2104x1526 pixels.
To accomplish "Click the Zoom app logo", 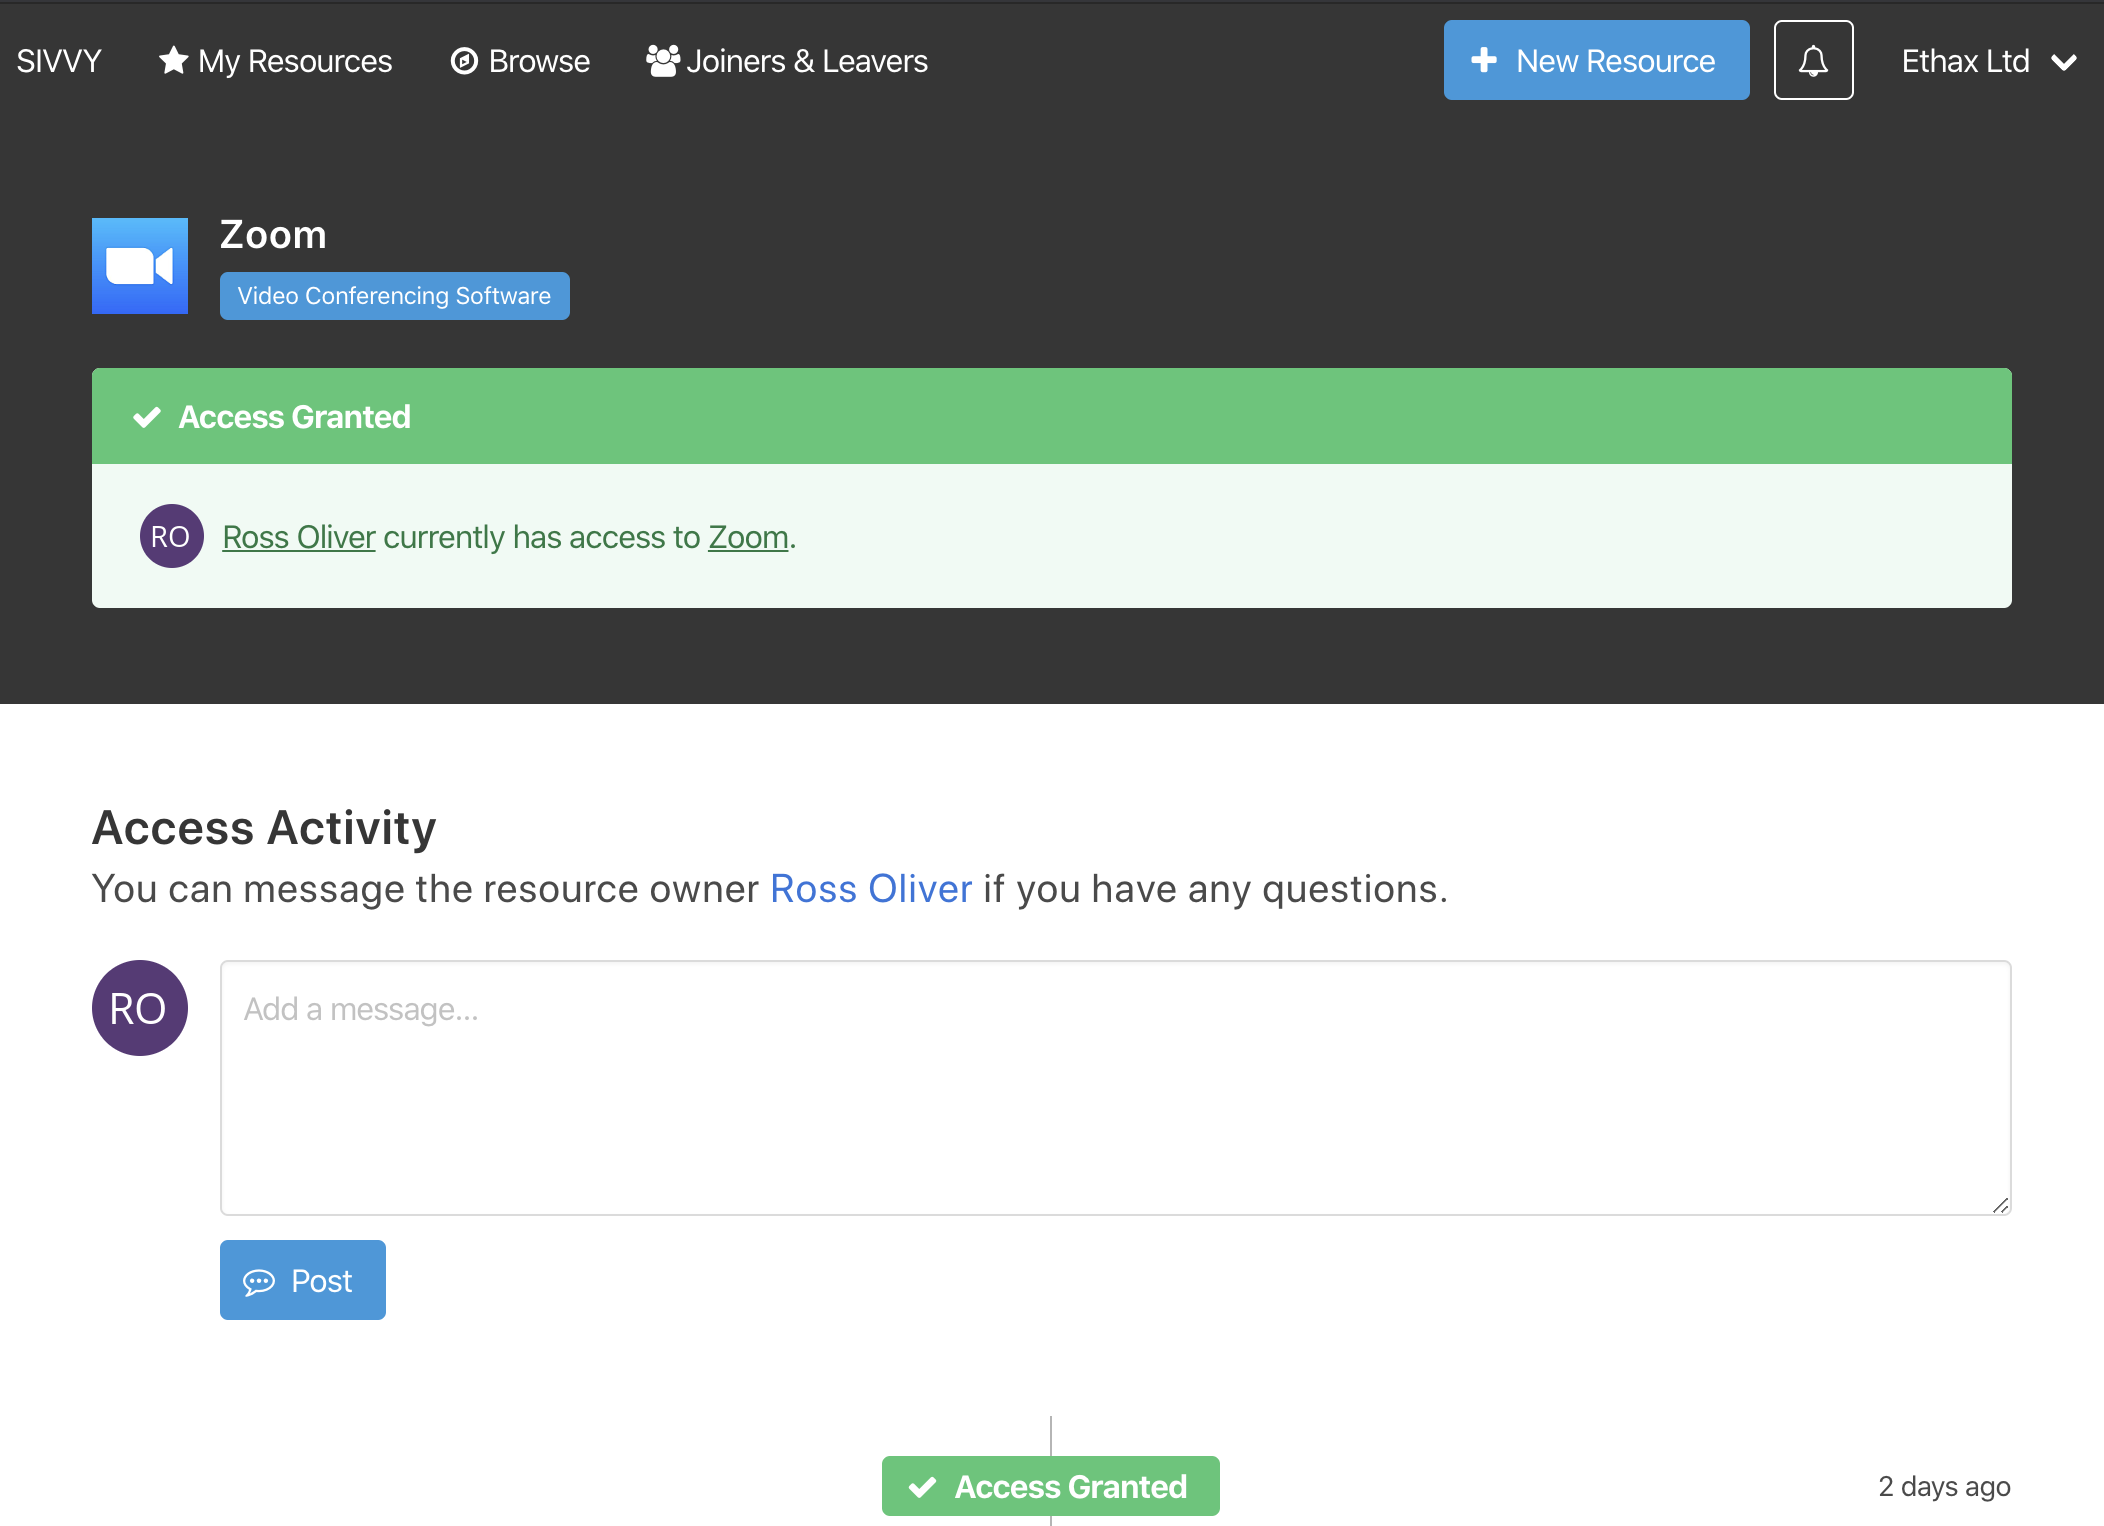I will pyautogui.click(x=140, y=266).
